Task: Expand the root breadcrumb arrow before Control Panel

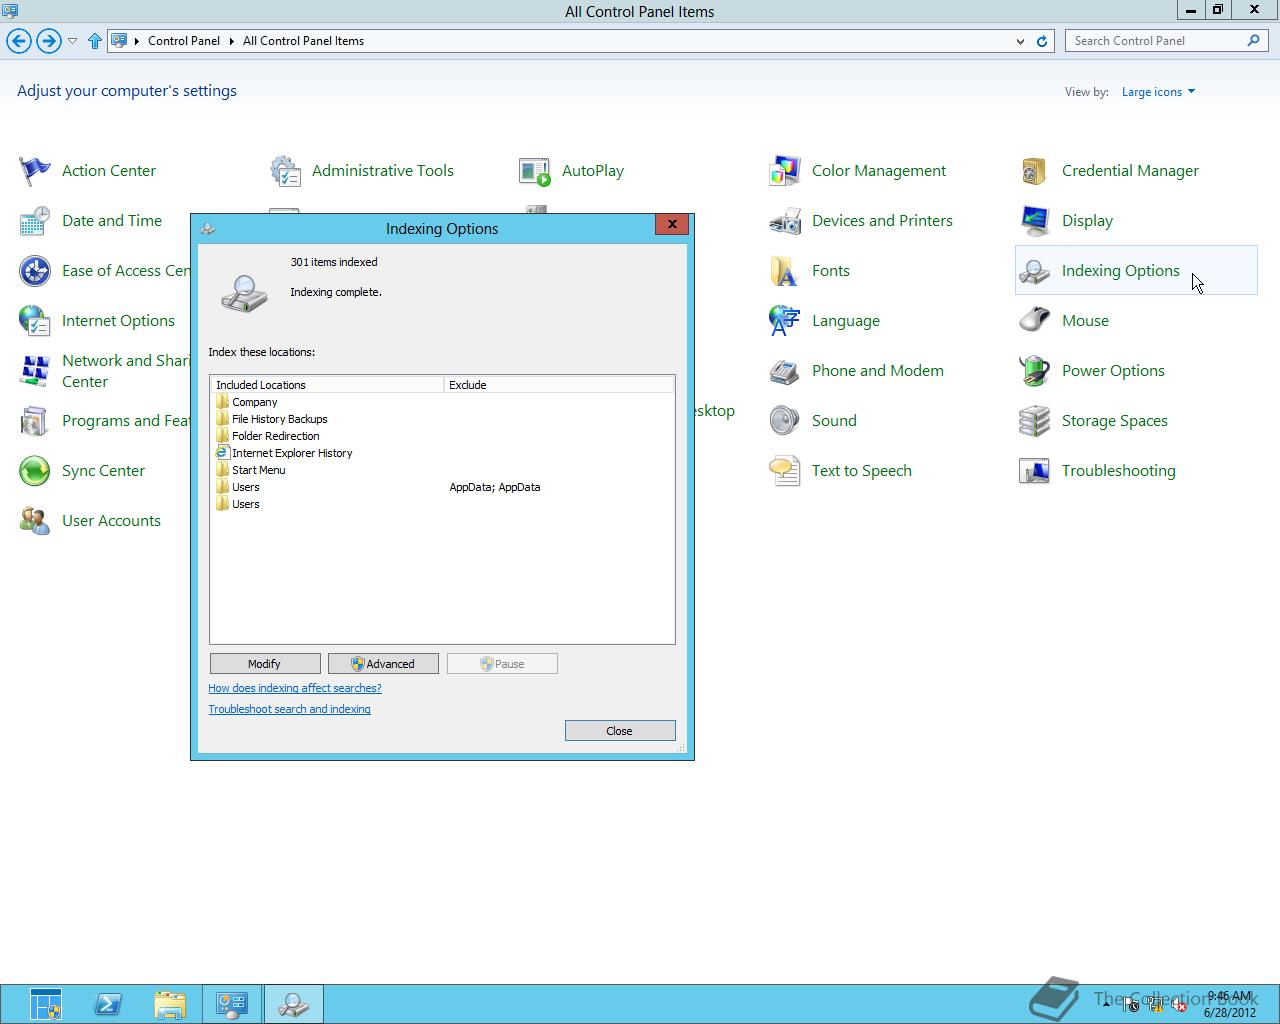Action: (x=137, y=41)
